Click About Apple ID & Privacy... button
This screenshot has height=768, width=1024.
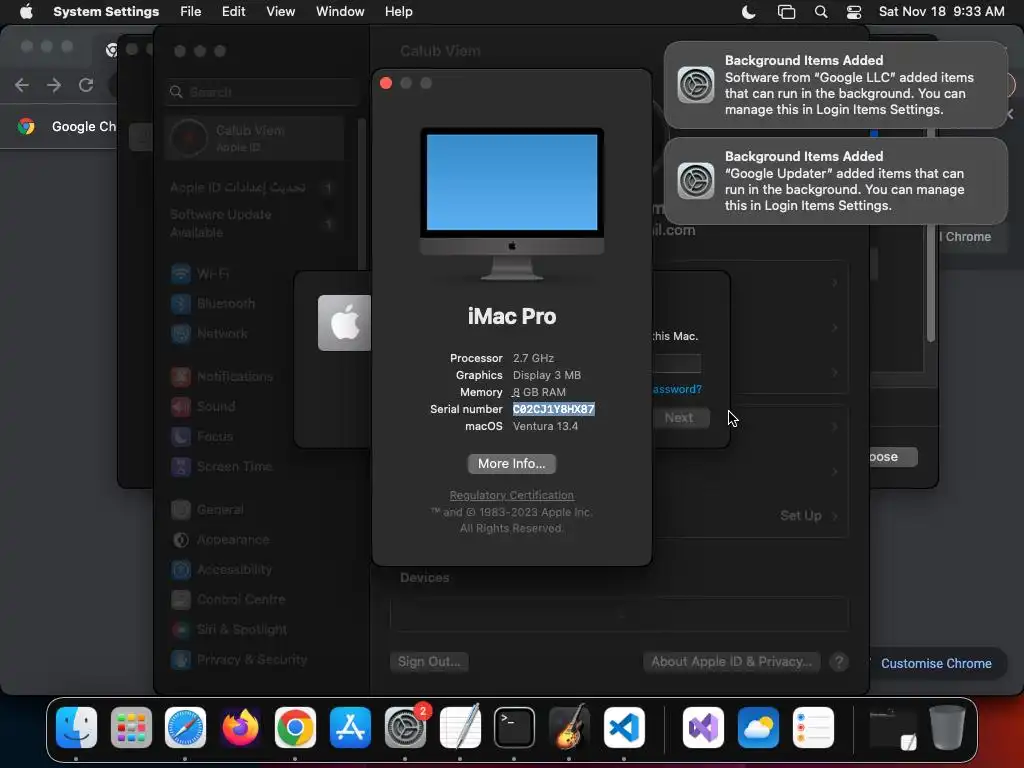pyautogui.click(x=731, y=662)
